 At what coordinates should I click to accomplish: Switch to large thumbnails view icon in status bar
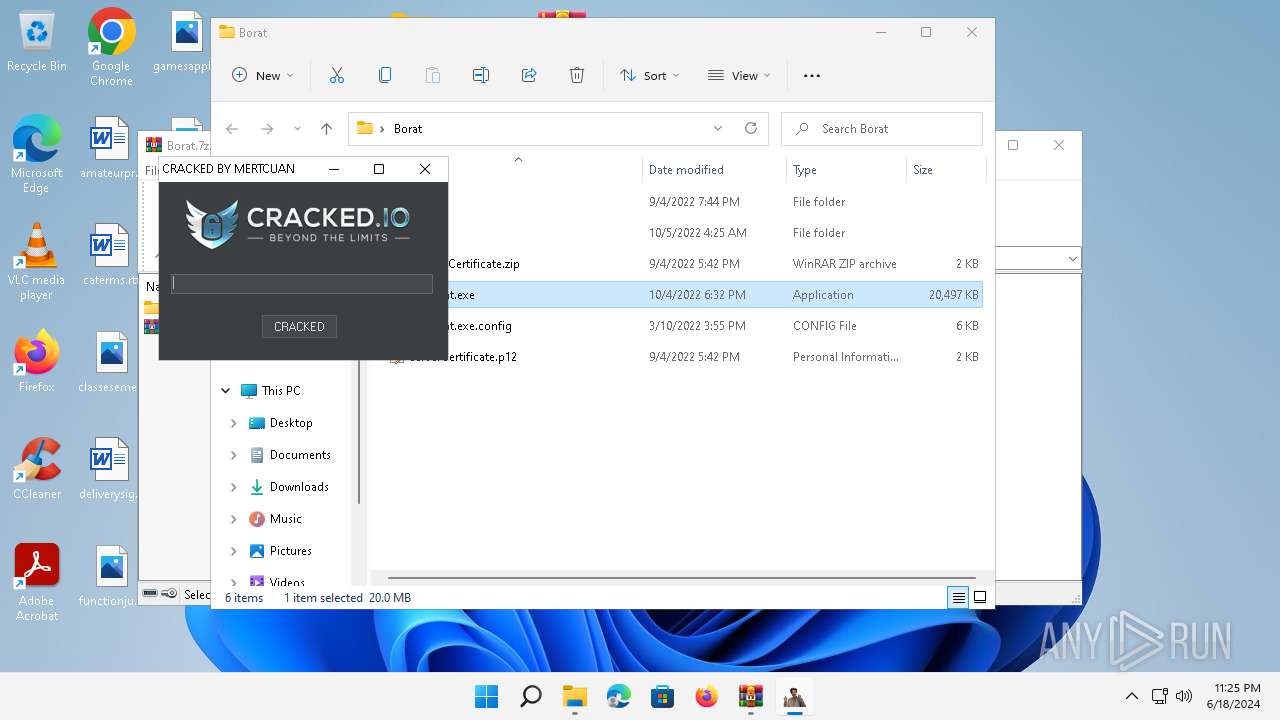980,597
